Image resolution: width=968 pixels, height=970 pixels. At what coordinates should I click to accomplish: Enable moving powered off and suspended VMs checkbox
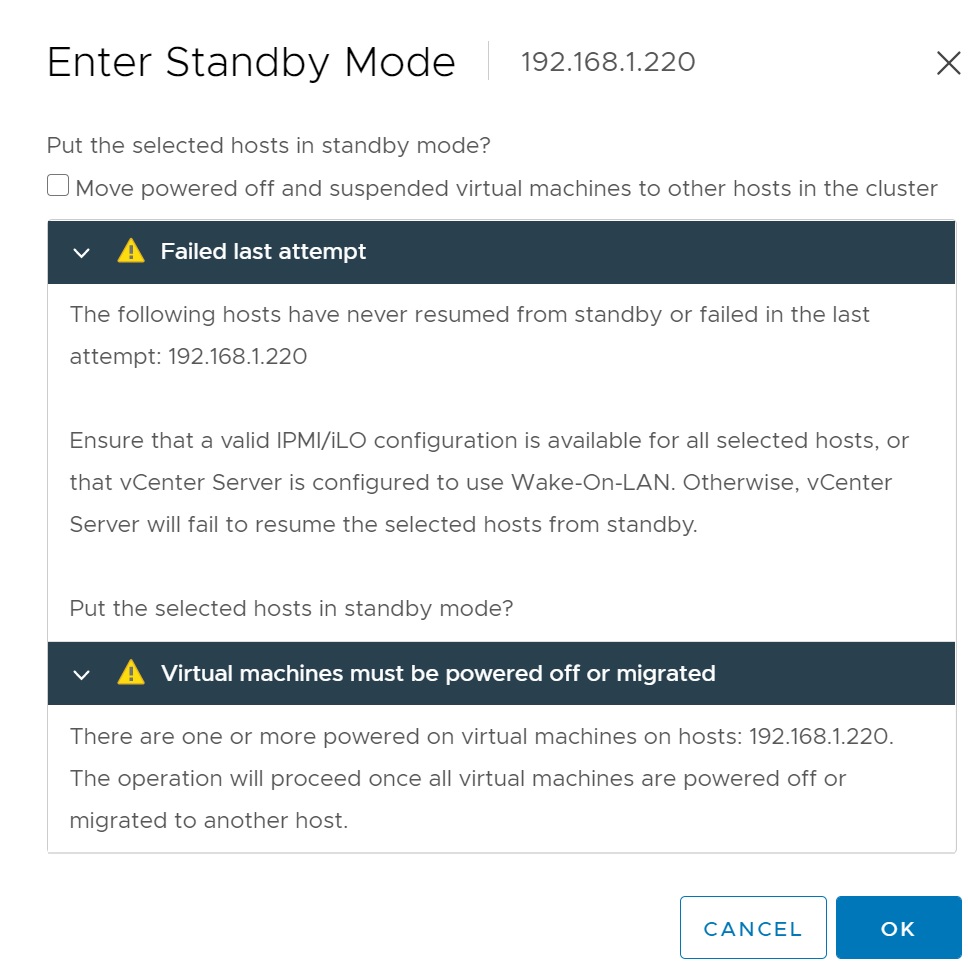click(58, 187)
